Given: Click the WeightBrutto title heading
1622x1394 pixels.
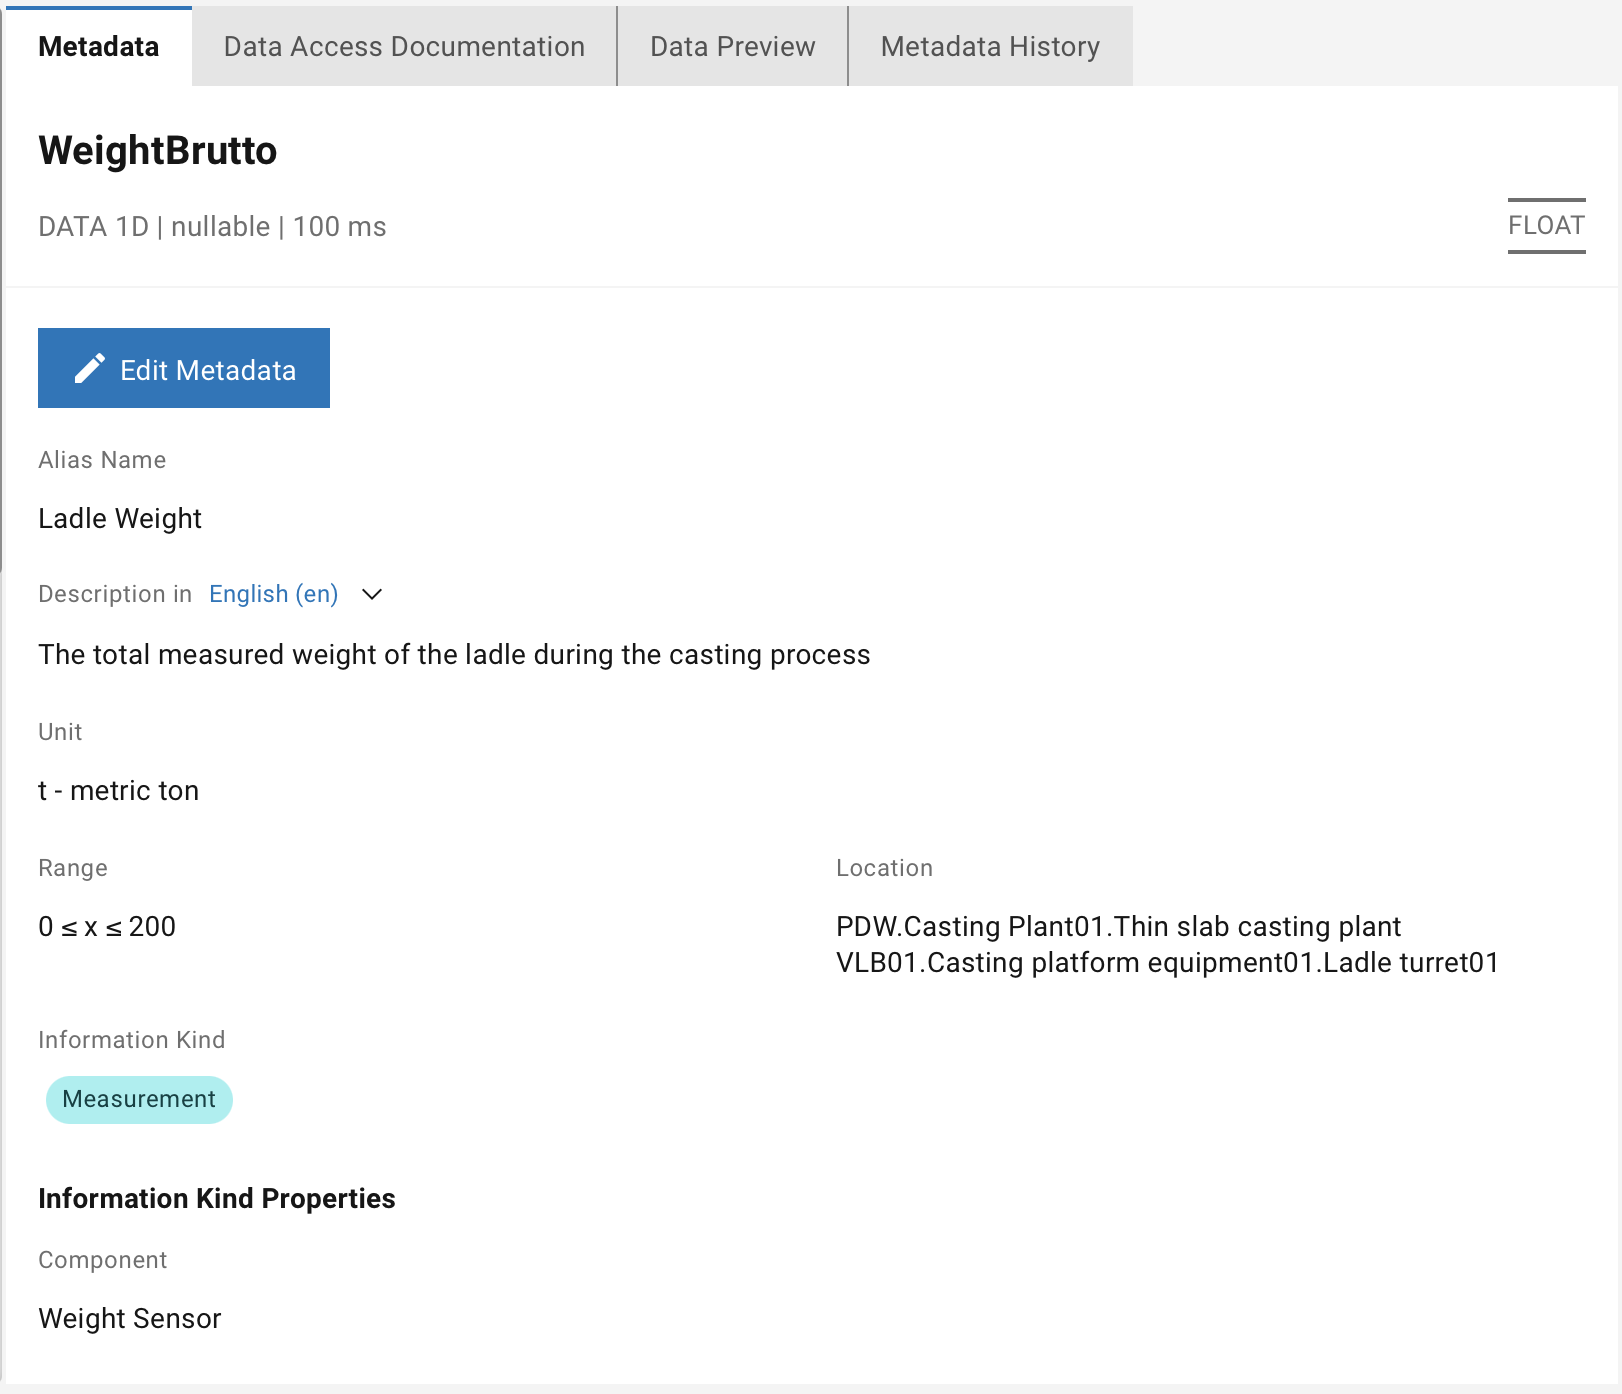Looking at the screenshot, I should 157,151.
